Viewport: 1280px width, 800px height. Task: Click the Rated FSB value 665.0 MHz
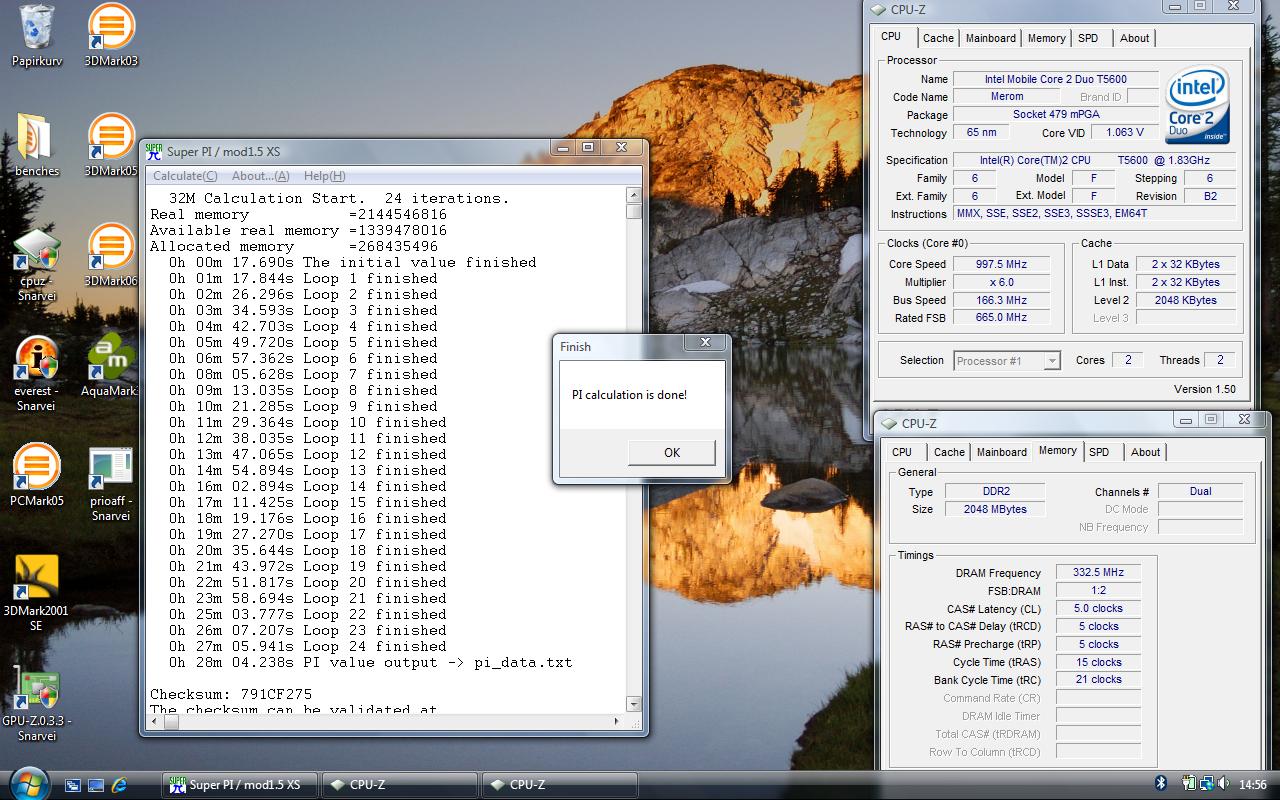point(1002,317)
